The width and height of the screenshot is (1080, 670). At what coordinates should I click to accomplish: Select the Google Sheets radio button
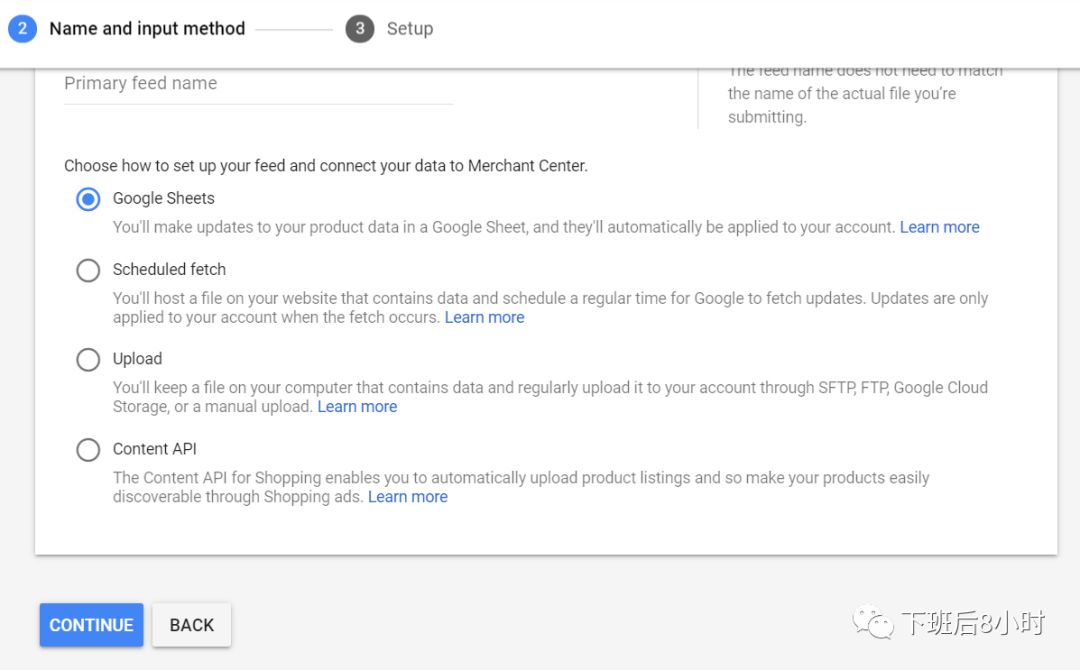tap(89, 199)
